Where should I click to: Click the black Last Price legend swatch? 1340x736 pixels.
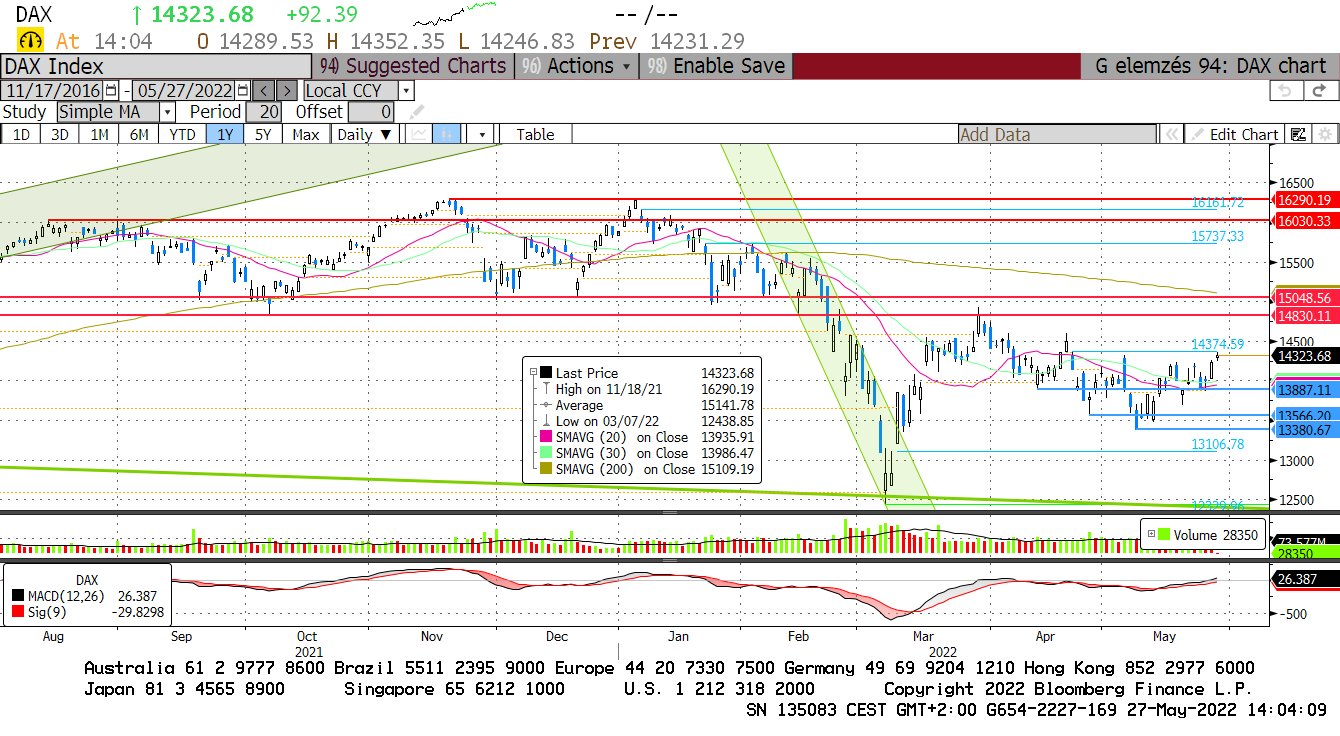[545, 373]
